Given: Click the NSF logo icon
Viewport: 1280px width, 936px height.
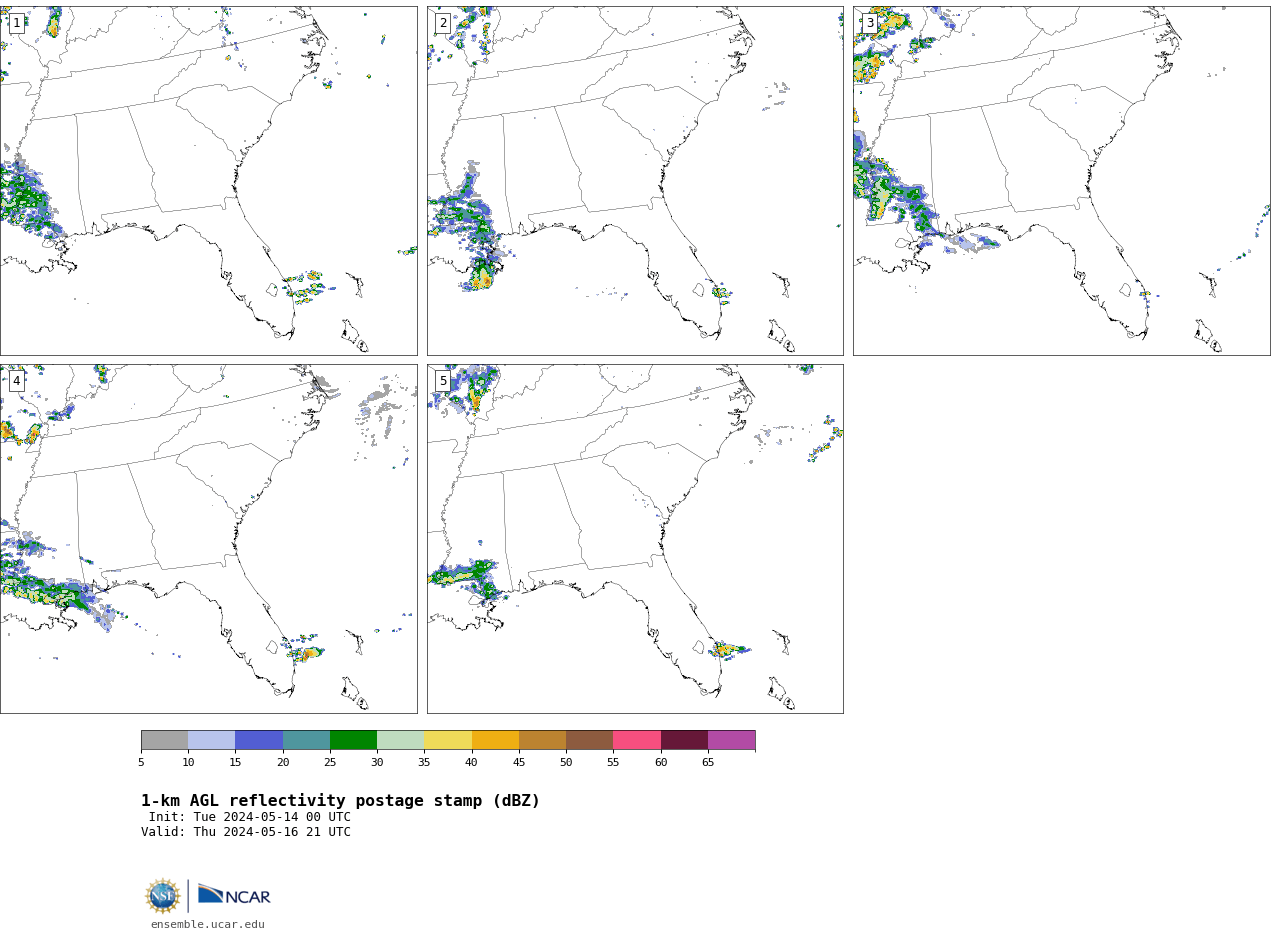Looking at the screenshot, I should point(163,896).
